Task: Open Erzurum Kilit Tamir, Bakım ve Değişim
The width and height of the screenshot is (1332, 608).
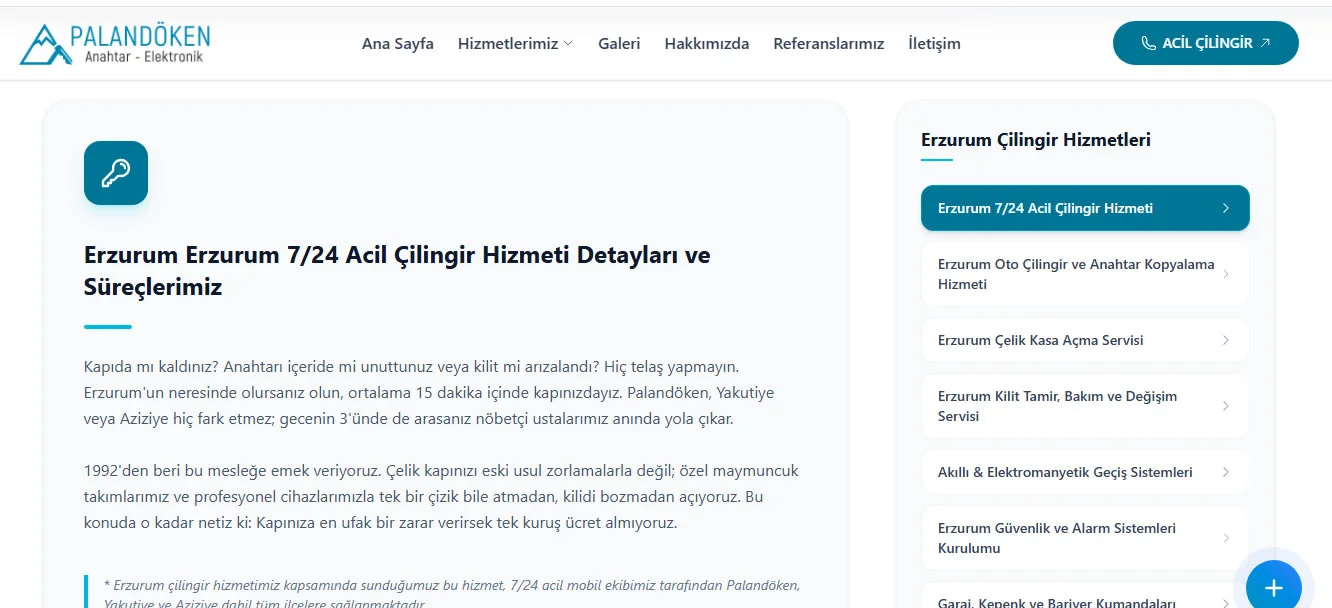Action: (1085, 406)
